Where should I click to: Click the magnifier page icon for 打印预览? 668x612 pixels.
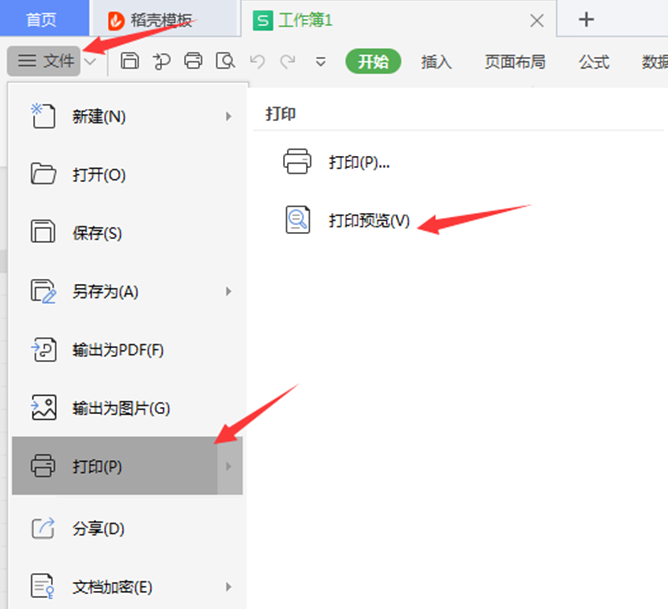point(297,220)
